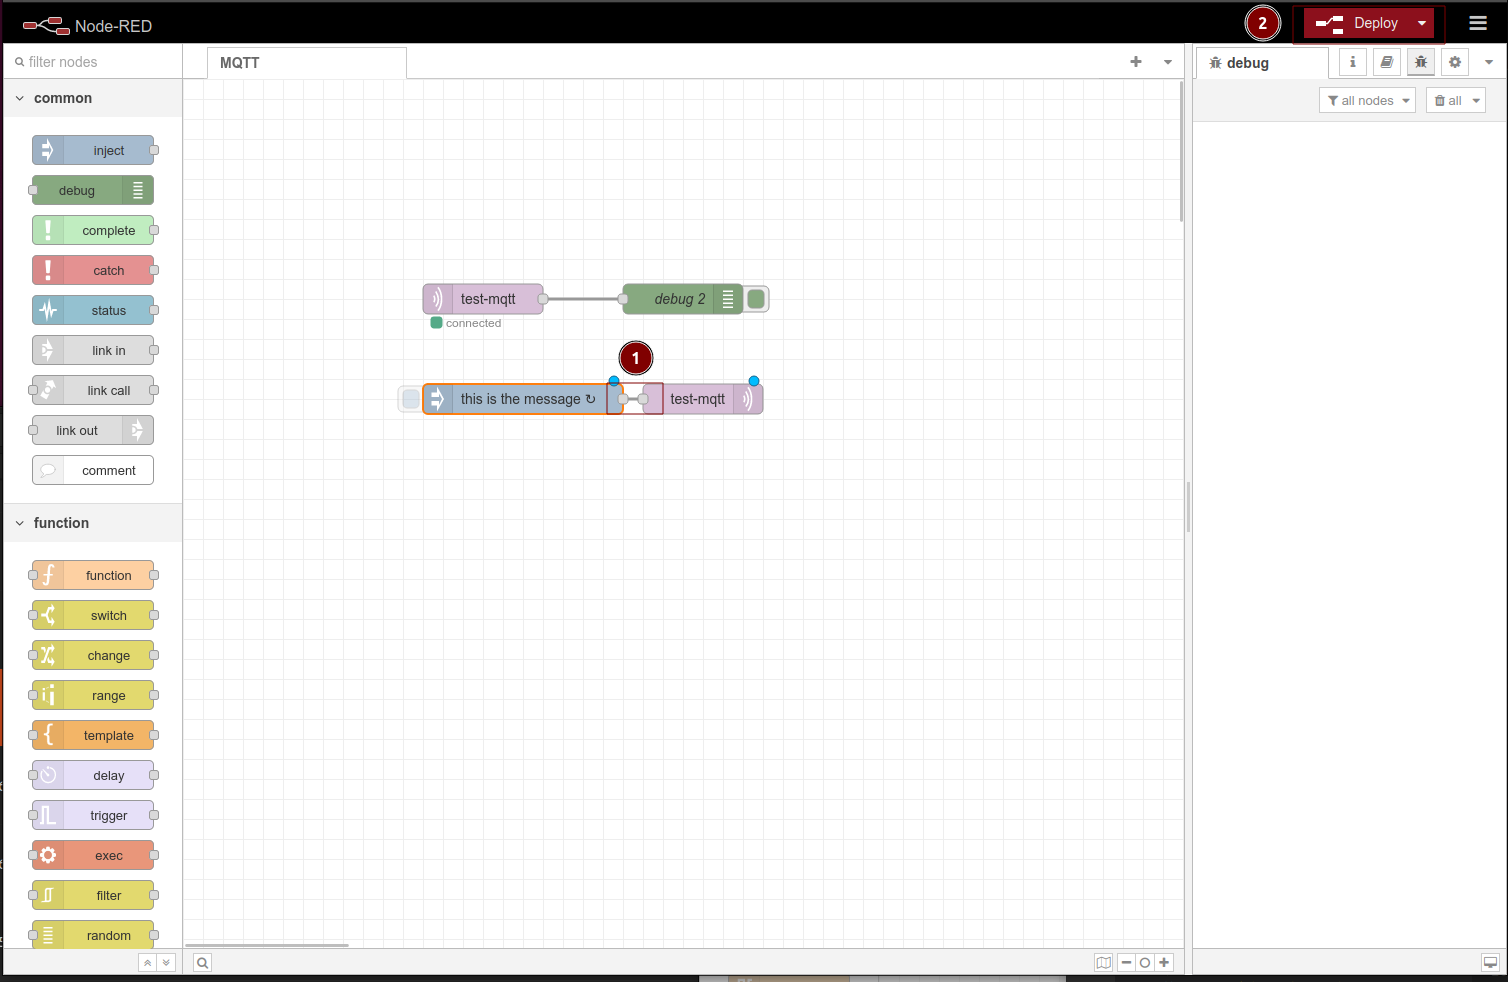
Task: Open the hamburger main menu
Action: point(1477,23)
